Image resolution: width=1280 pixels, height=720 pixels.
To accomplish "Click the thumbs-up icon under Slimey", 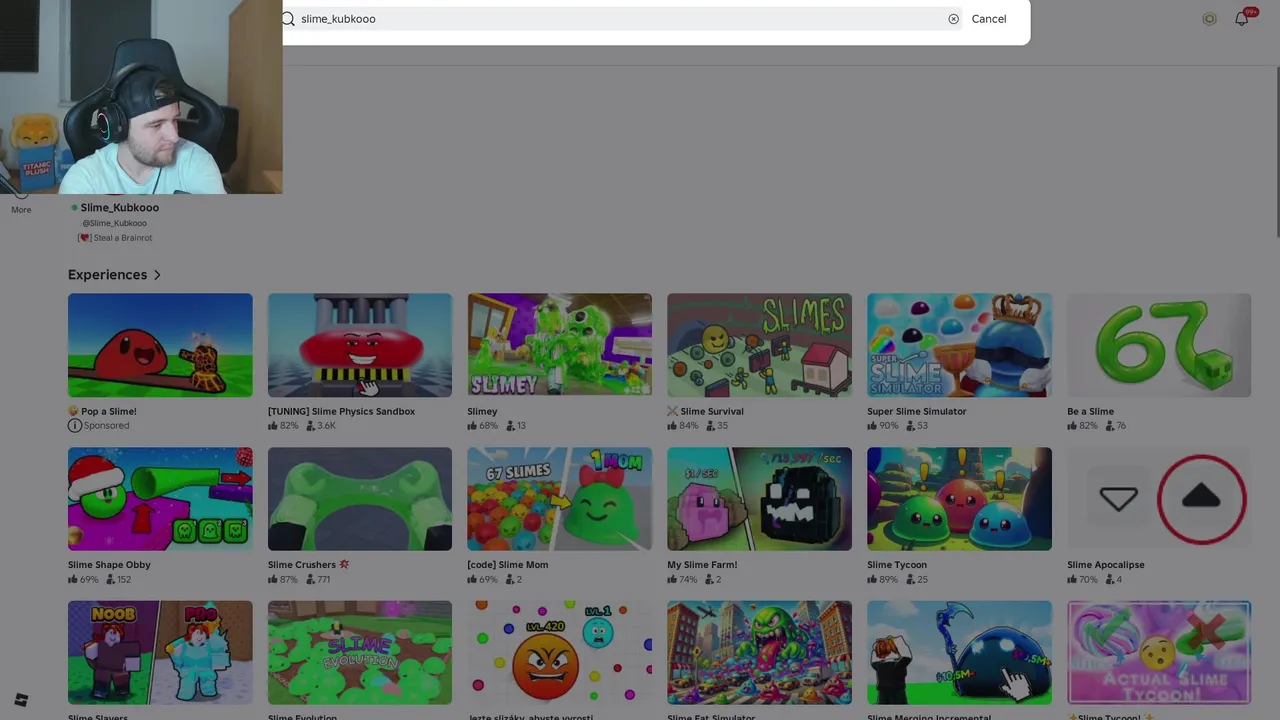I will coord(472,425).
